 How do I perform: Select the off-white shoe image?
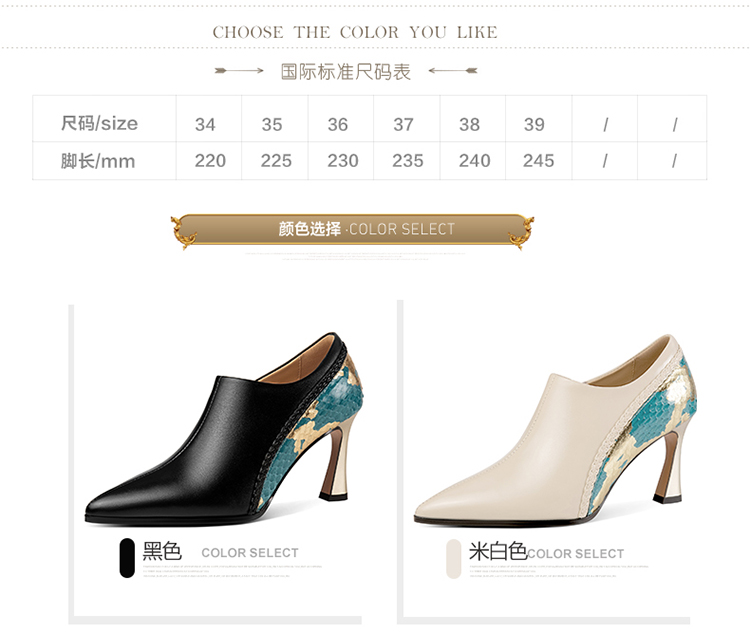555,429
